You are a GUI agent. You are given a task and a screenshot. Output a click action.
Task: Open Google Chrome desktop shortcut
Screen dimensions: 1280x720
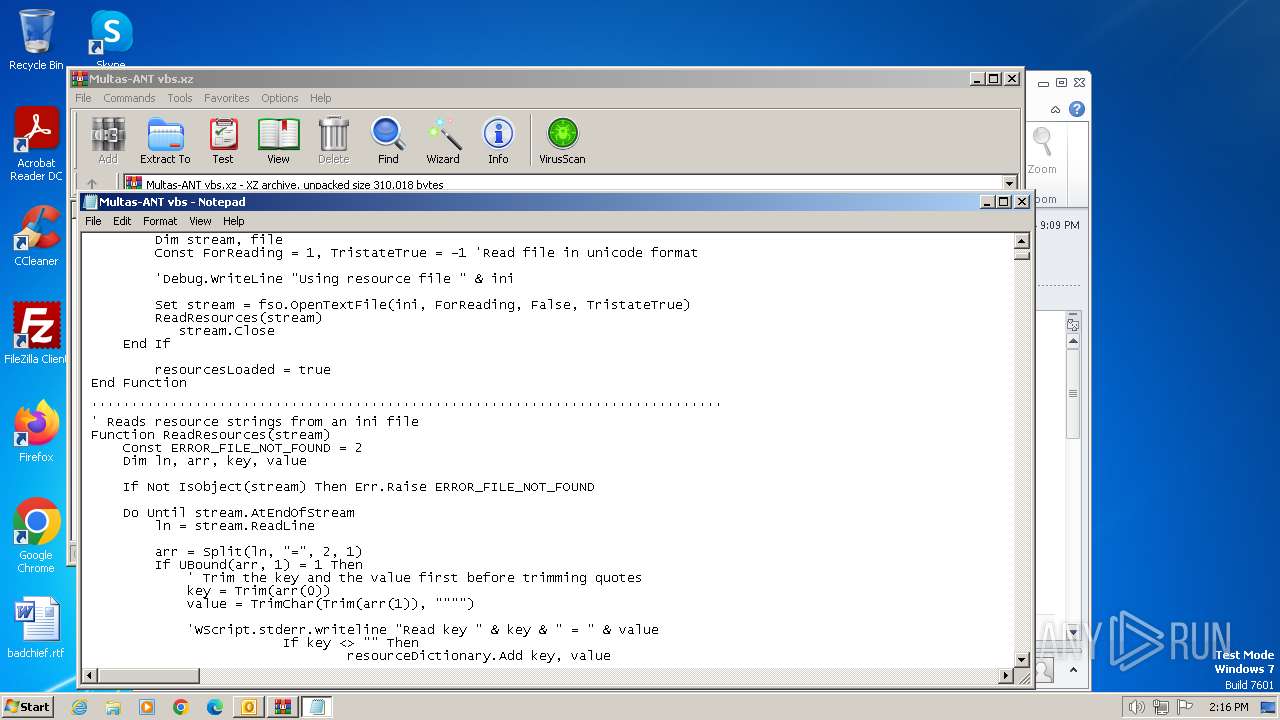pyautogui.click(x=36, y=536)
